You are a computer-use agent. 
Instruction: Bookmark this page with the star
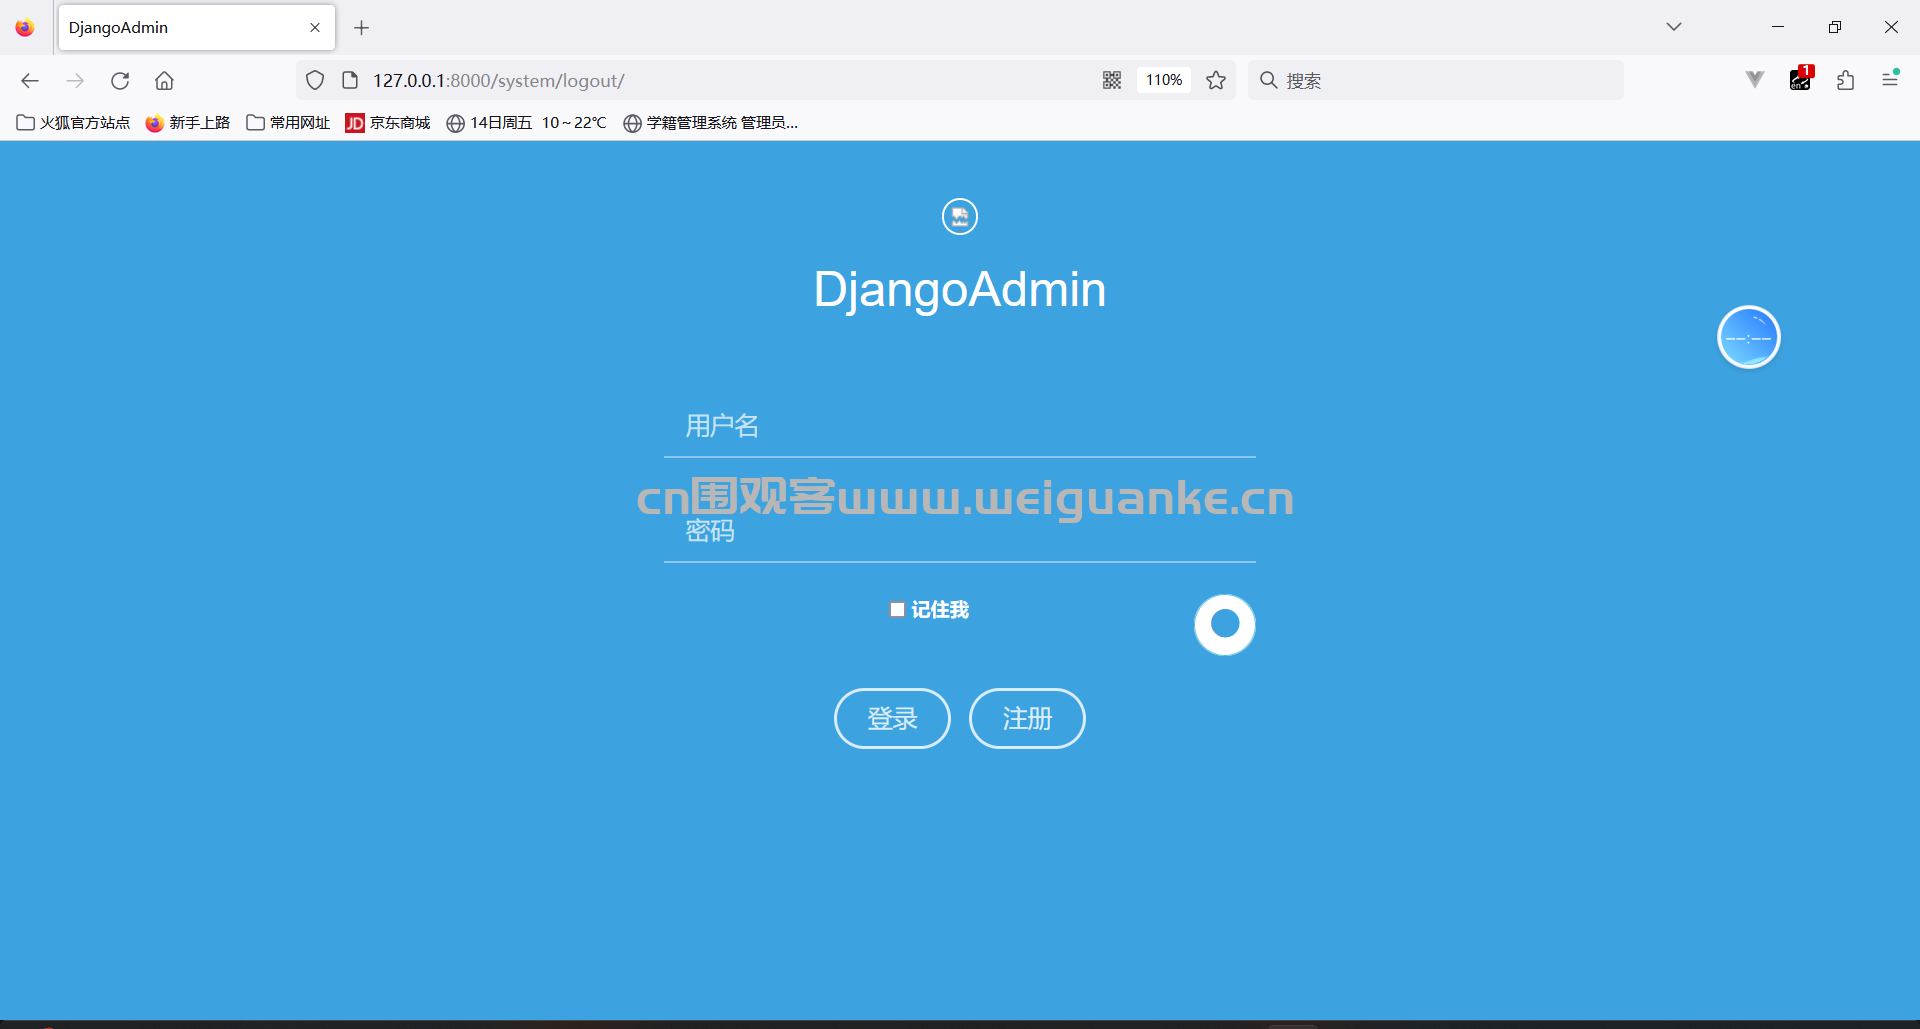[1216, 80]
